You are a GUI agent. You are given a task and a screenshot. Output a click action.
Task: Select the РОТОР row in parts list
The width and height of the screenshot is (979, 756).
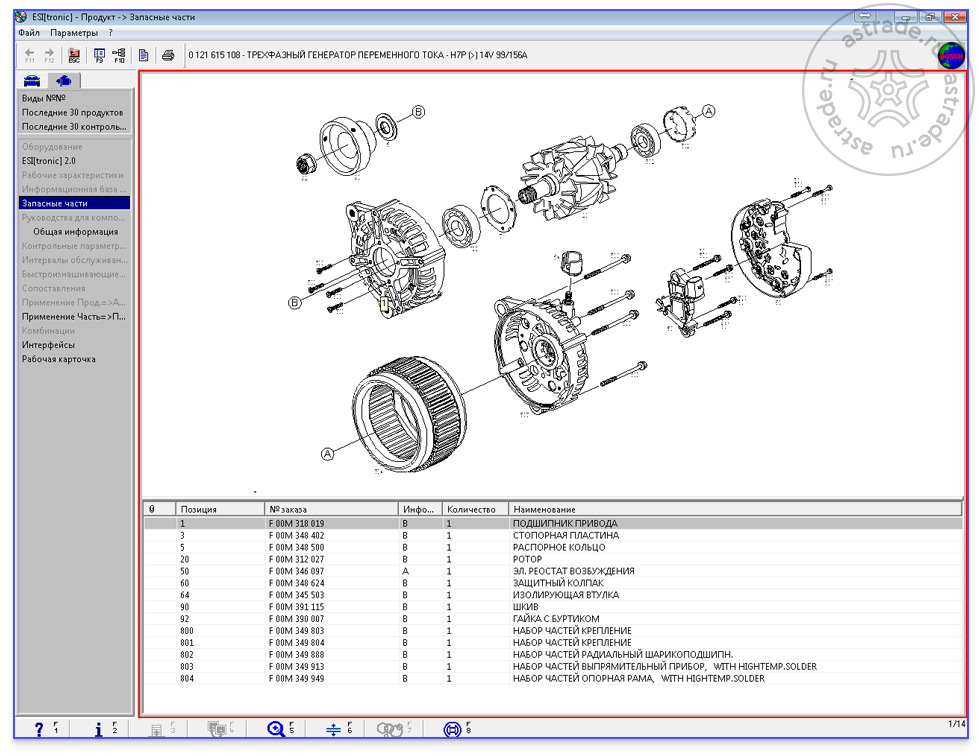[527, 559]
